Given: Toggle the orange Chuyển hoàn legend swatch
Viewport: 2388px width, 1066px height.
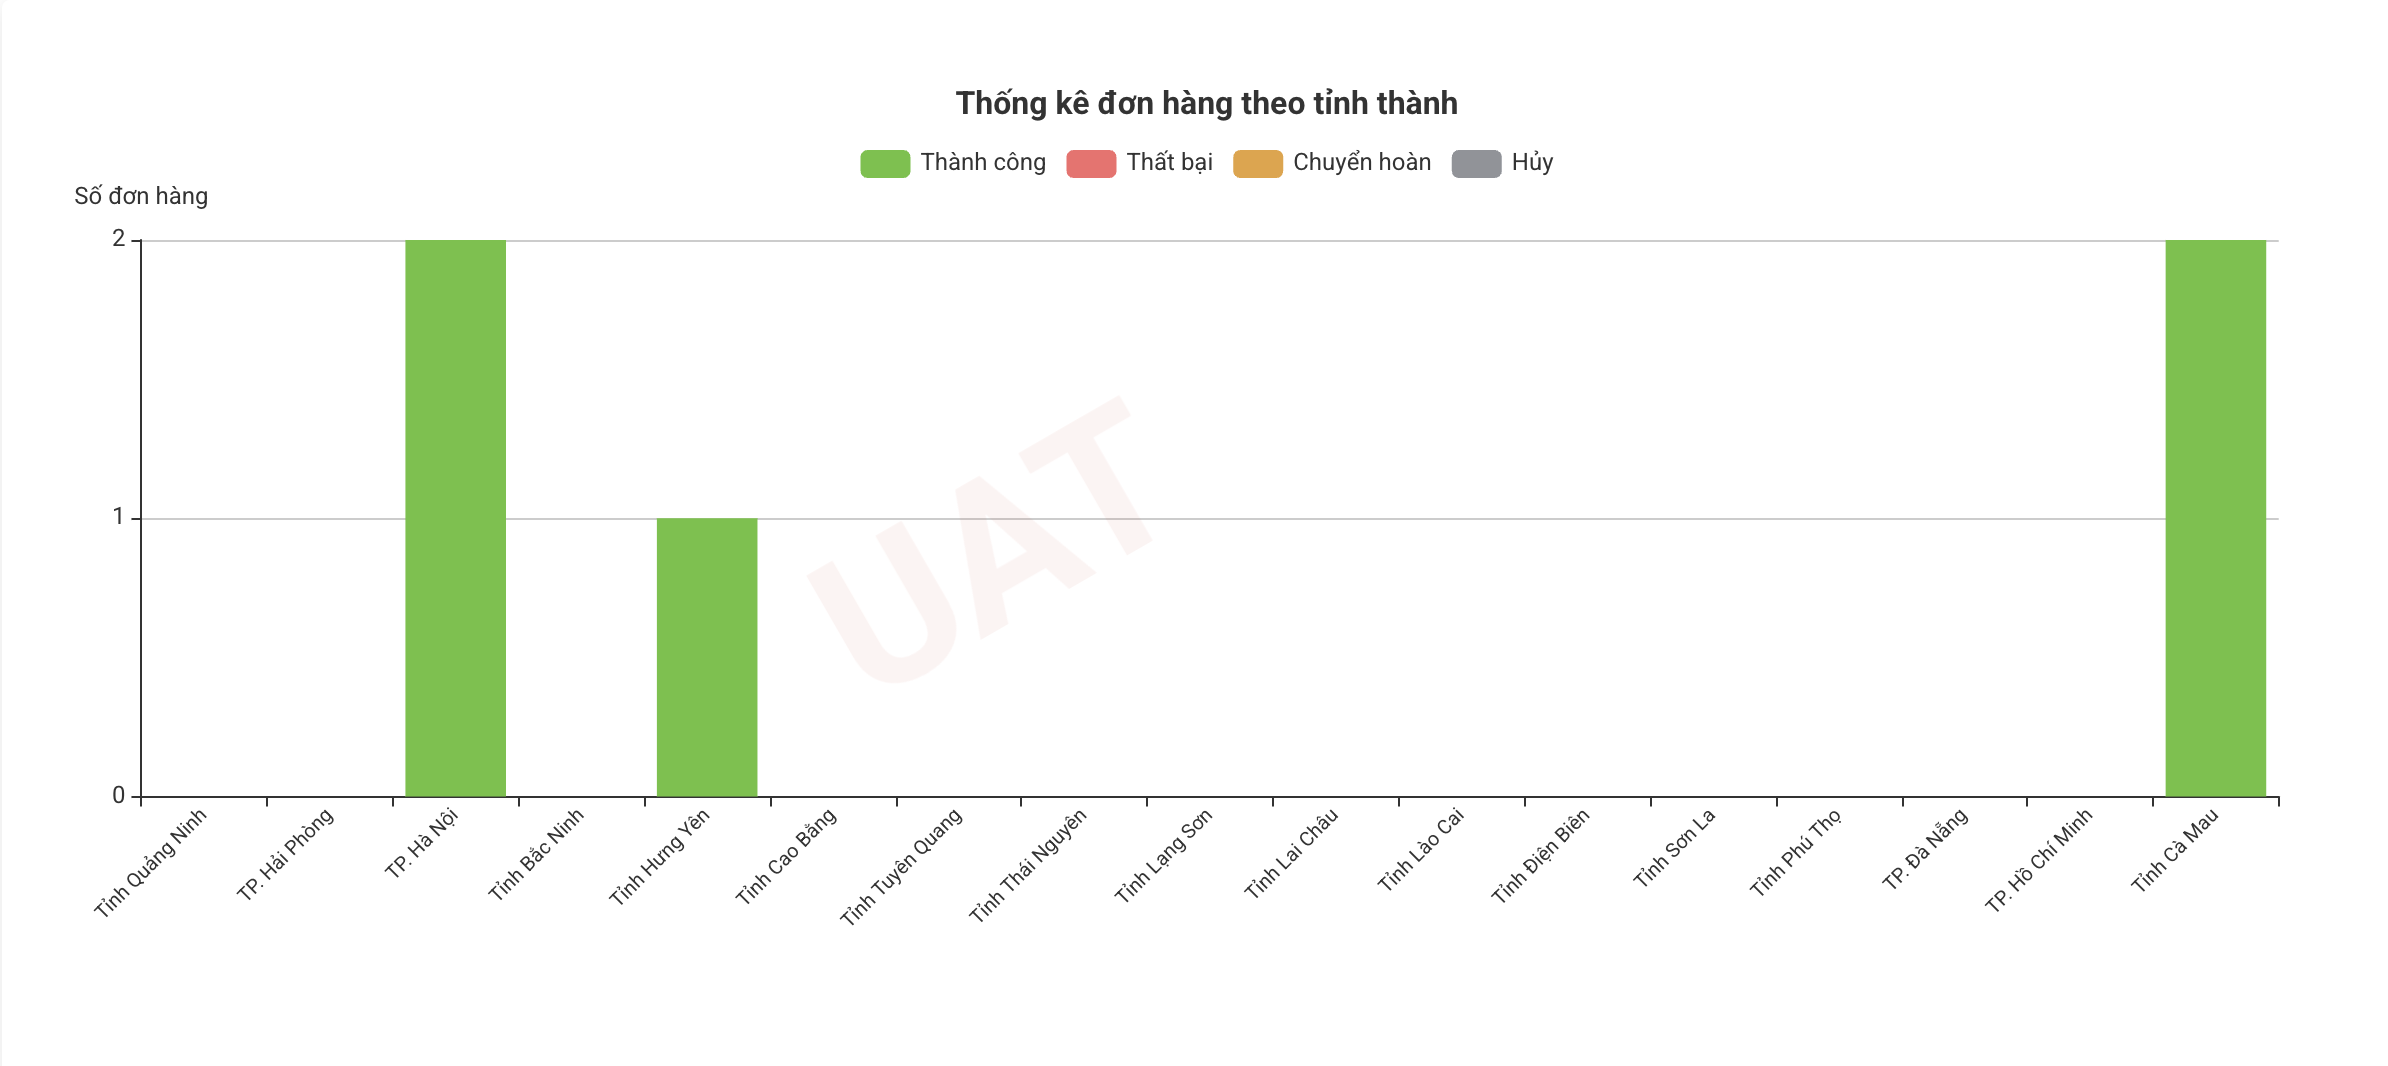Looking at the screenshot, I should pyautogui.click(x=1257, y=164).
